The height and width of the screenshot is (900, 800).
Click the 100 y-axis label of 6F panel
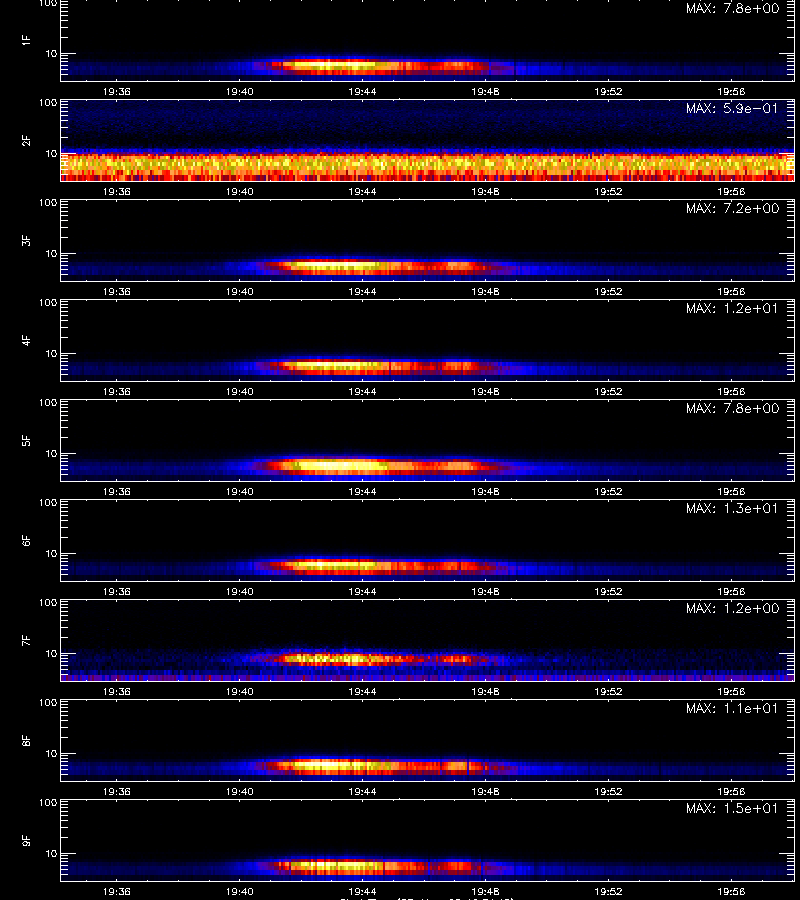48,503
